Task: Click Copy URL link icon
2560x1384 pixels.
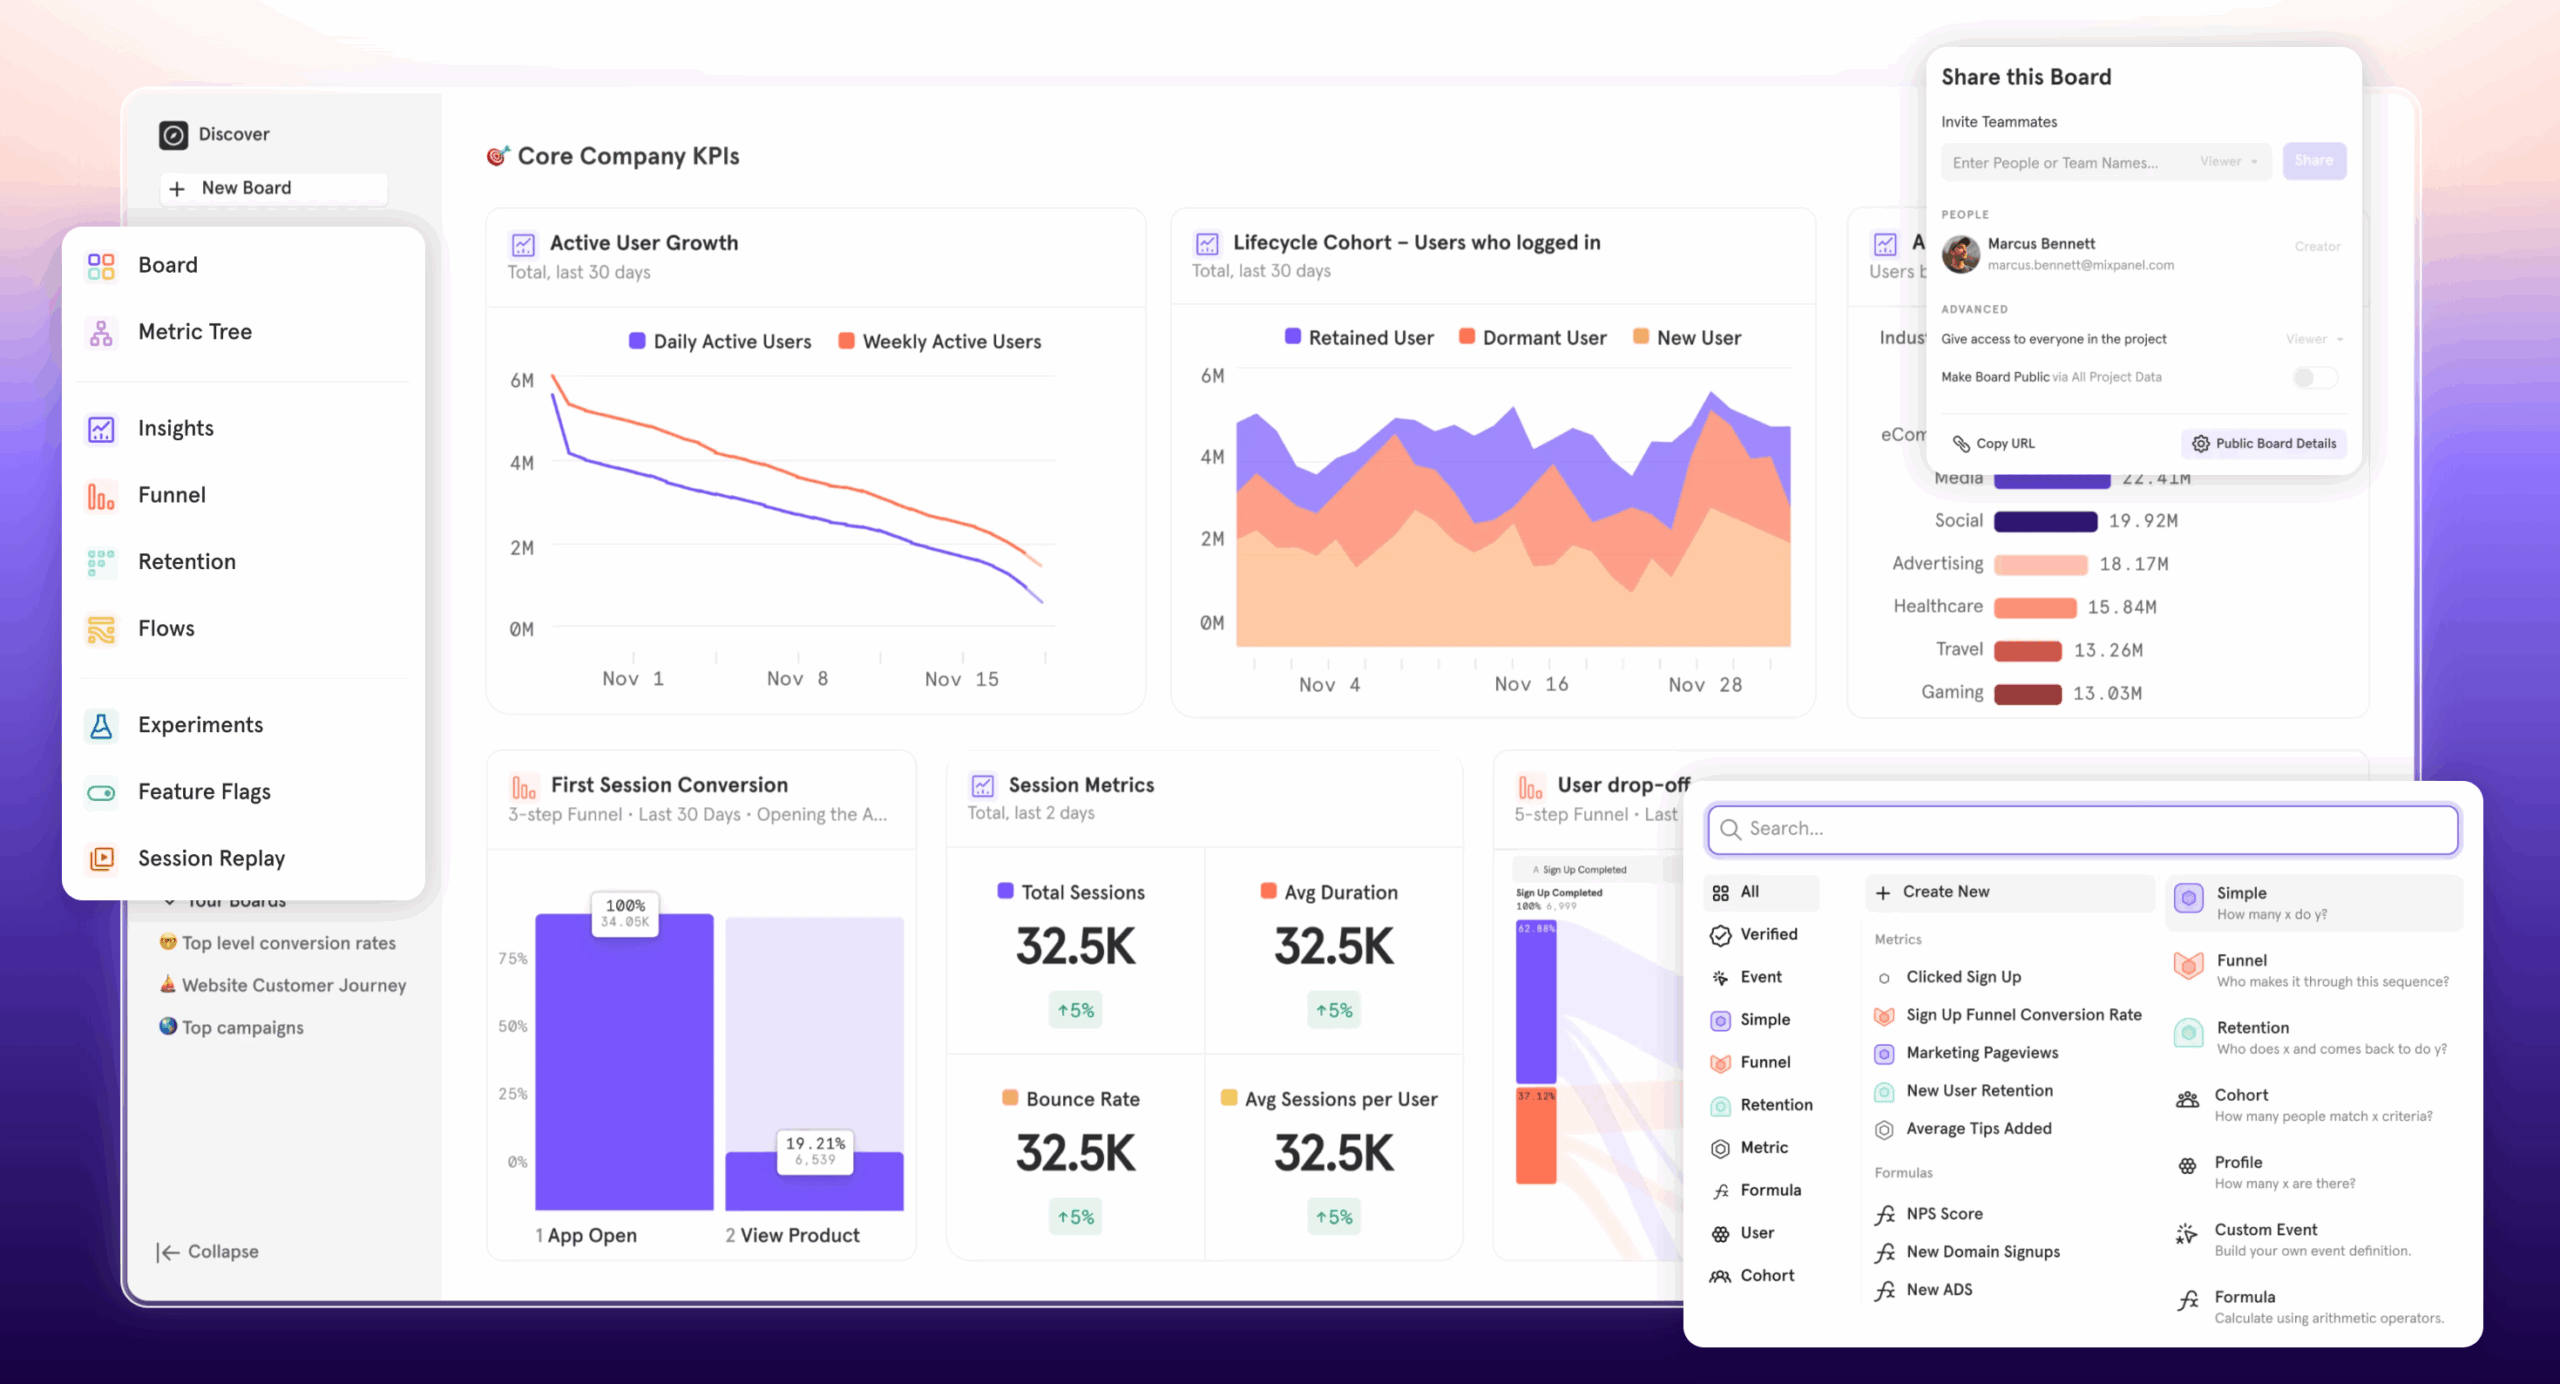Action: click(x=1961, y=444)
